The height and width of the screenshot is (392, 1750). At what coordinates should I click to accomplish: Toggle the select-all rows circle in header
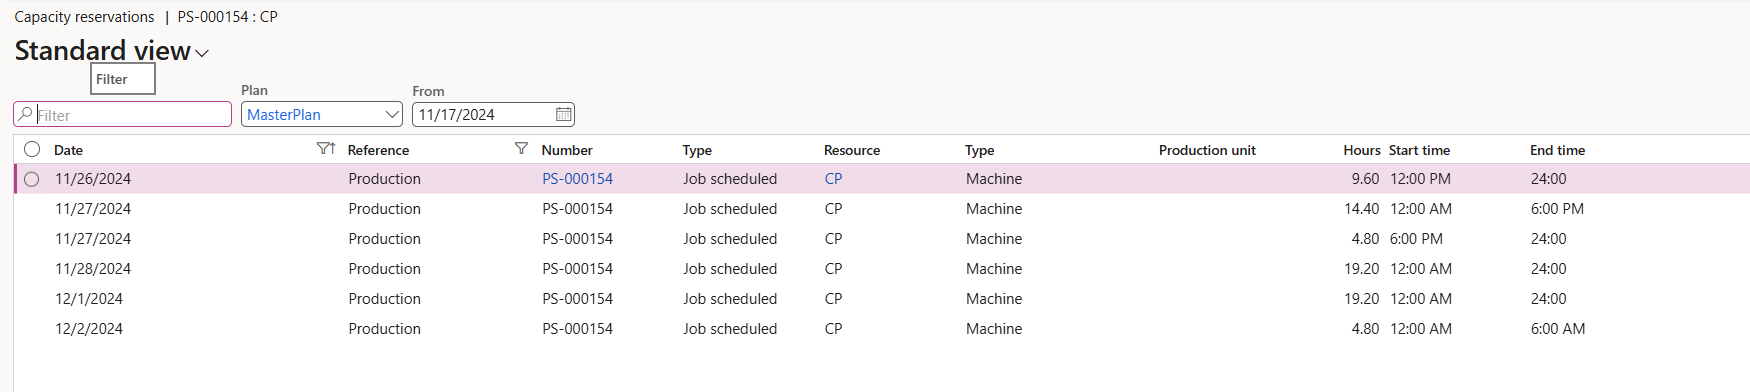coord(32,149)
